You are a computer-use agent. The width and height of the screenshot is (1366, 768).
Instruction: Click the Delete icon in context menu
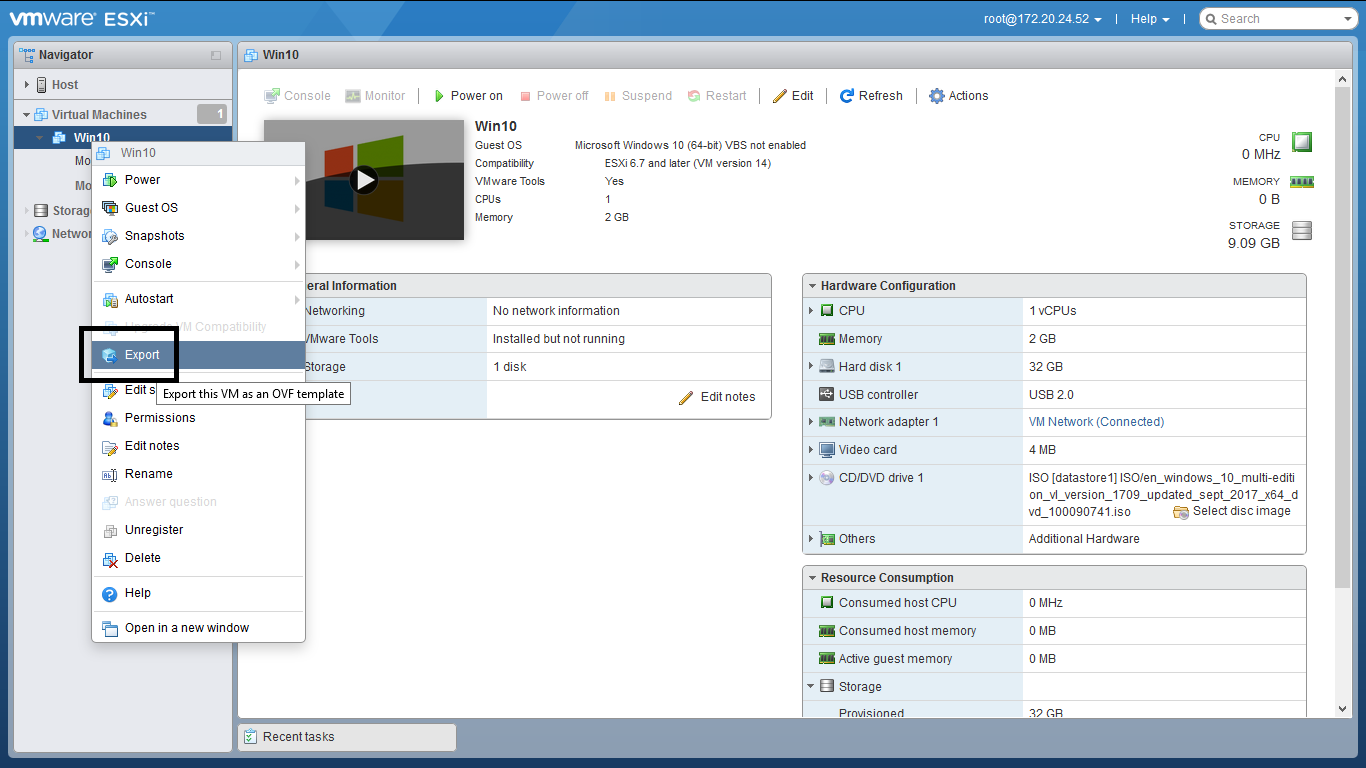click(x=110, y=559)
